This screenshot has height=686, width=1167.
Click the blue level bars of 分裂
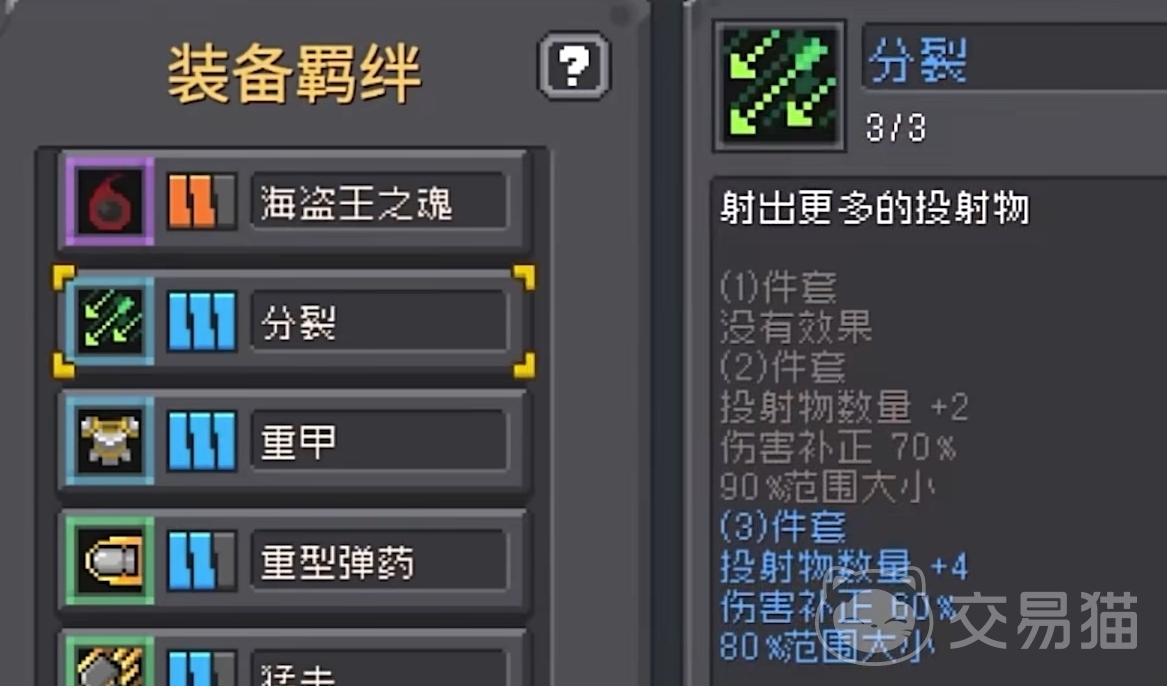202,321
